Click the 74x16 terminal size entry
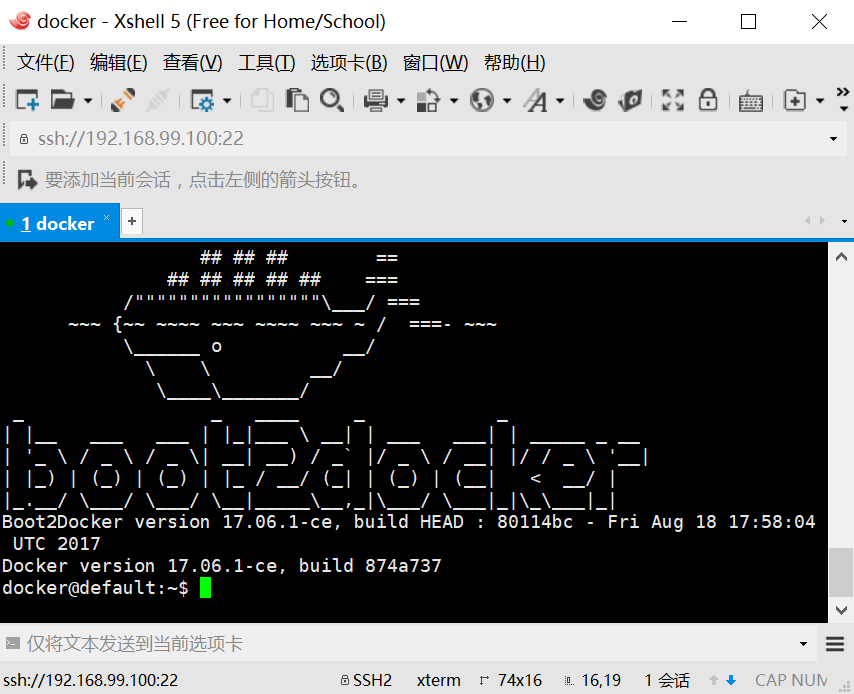Image resolution: width=854 pixels, height=694 pixels. pyautogui.click(x=511, y=680)
